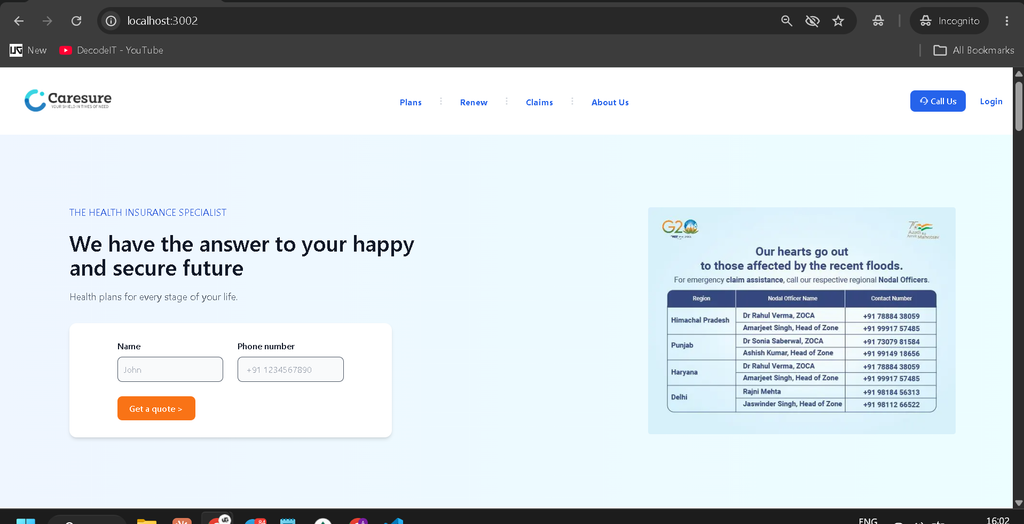Image resolution: width=1024 pixels, height=524 pixels.
Task: Focus the Phone number input field
Action: coord(291,369)
